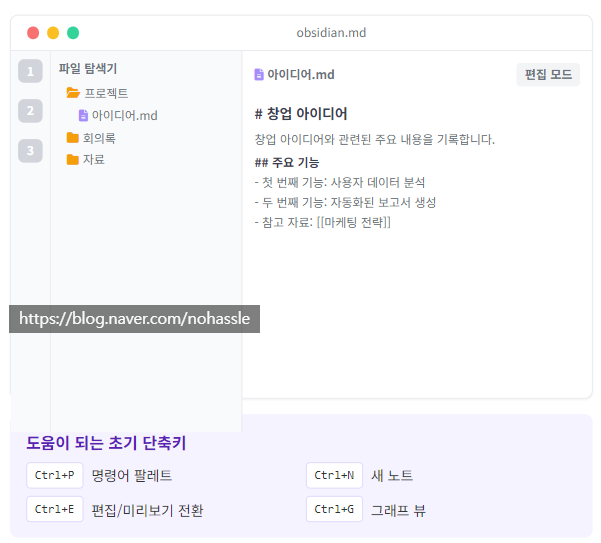Click the obsidian.md window title
The width and height of the screenshot is (601, 543).
(331, 33)
